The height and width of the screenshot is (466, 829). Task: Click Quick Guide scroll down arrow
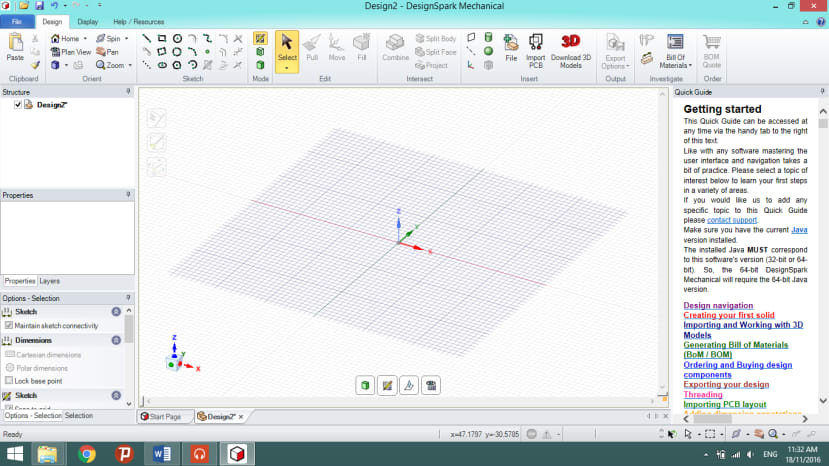click(x=823, y=401)
